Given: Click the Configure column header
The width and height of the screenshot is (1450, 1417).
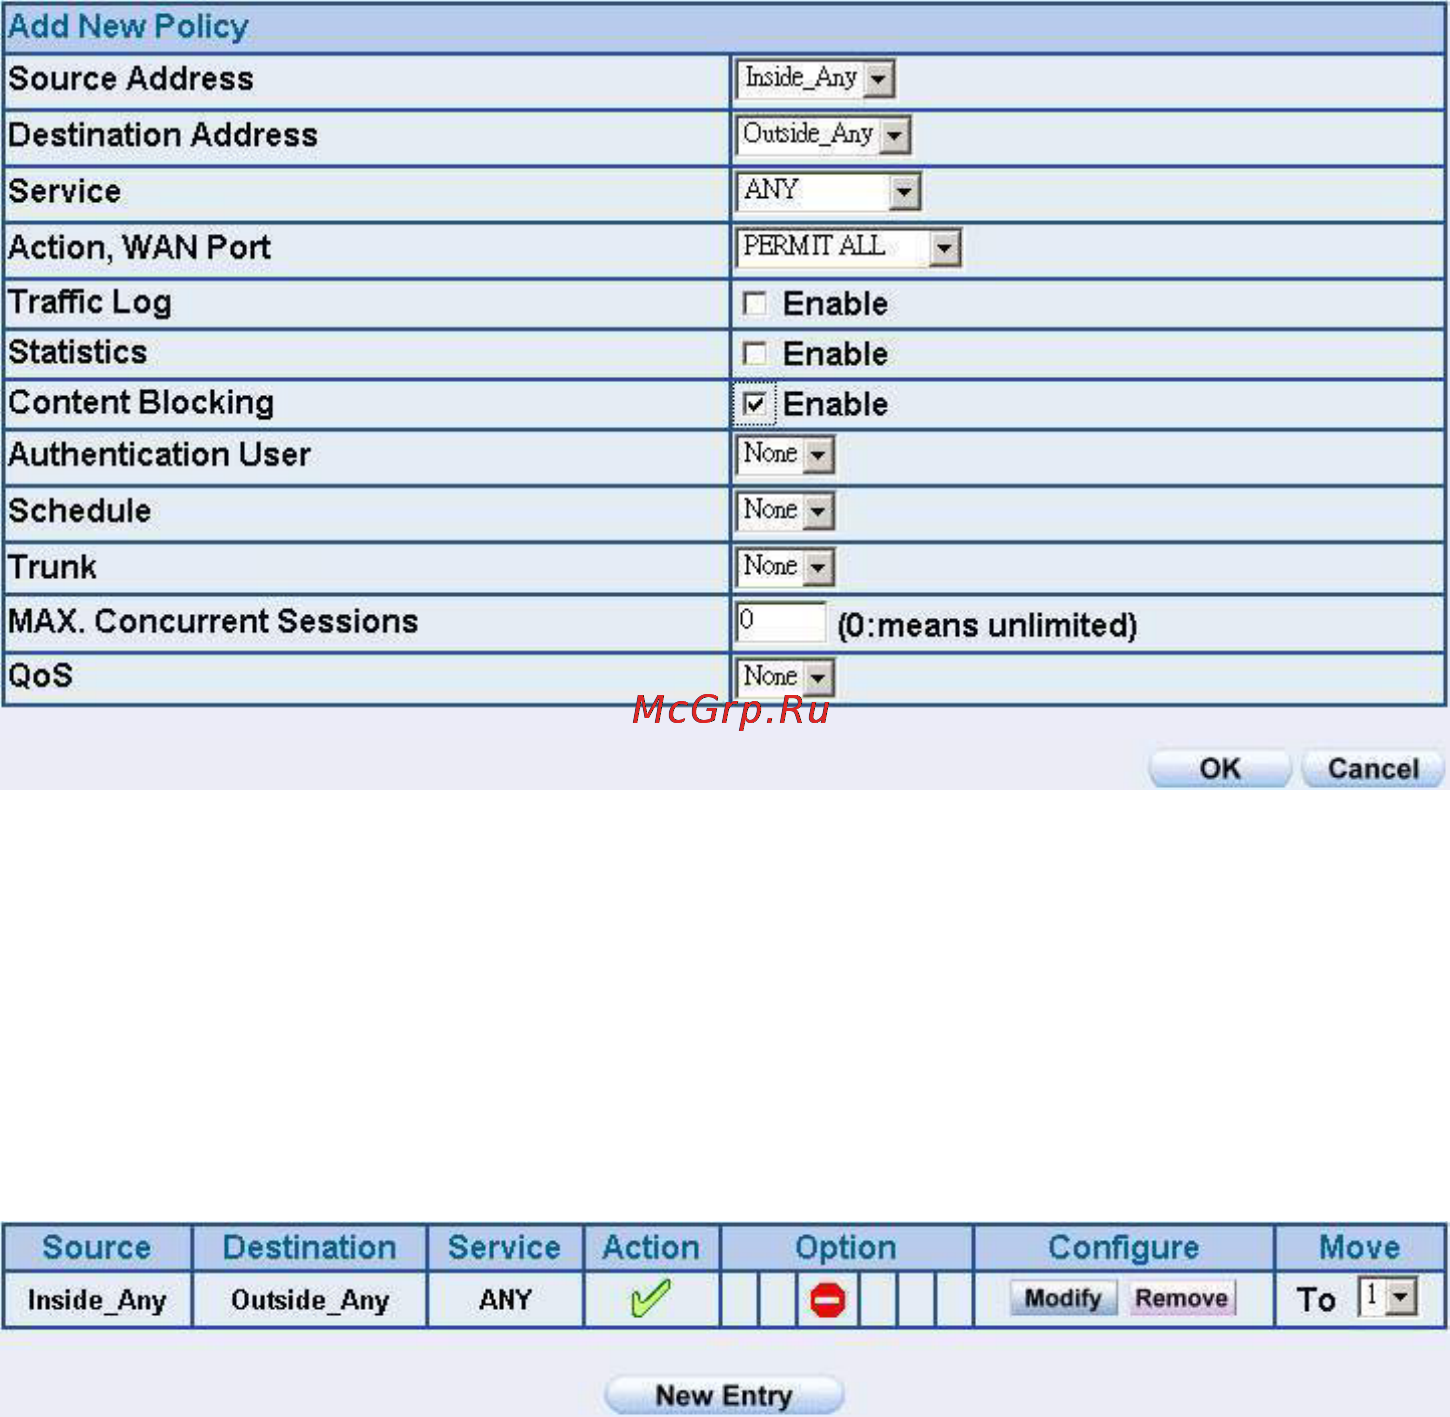Looking at the screenshot, I should click(1124, 1247).
